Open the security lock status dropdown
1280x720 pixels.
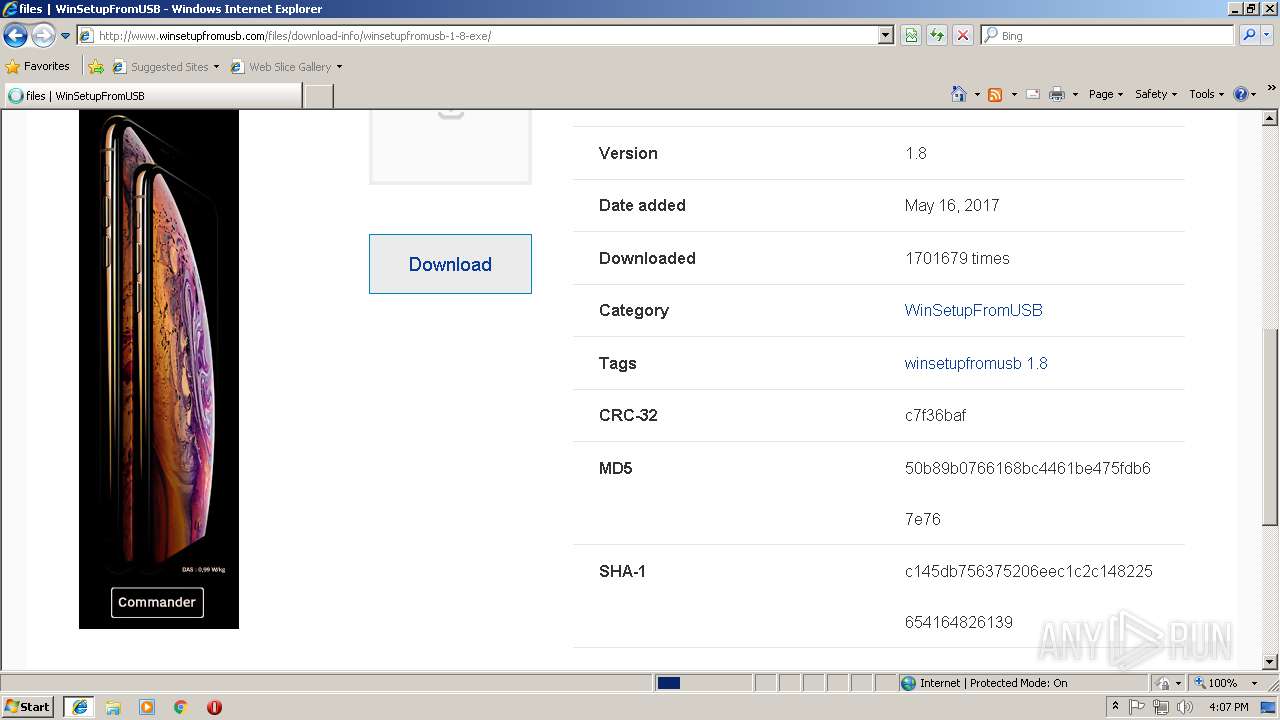1168,683
